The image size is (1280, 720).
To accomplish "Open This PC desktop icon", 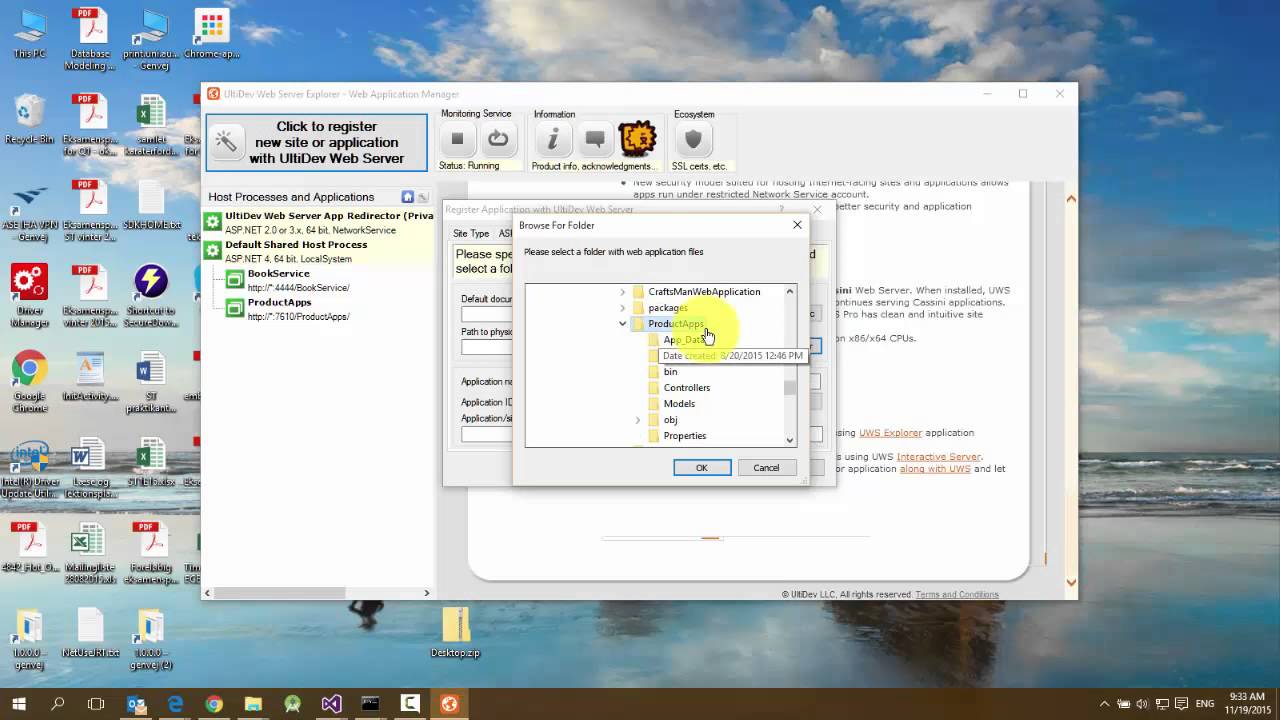I will 29,35.
